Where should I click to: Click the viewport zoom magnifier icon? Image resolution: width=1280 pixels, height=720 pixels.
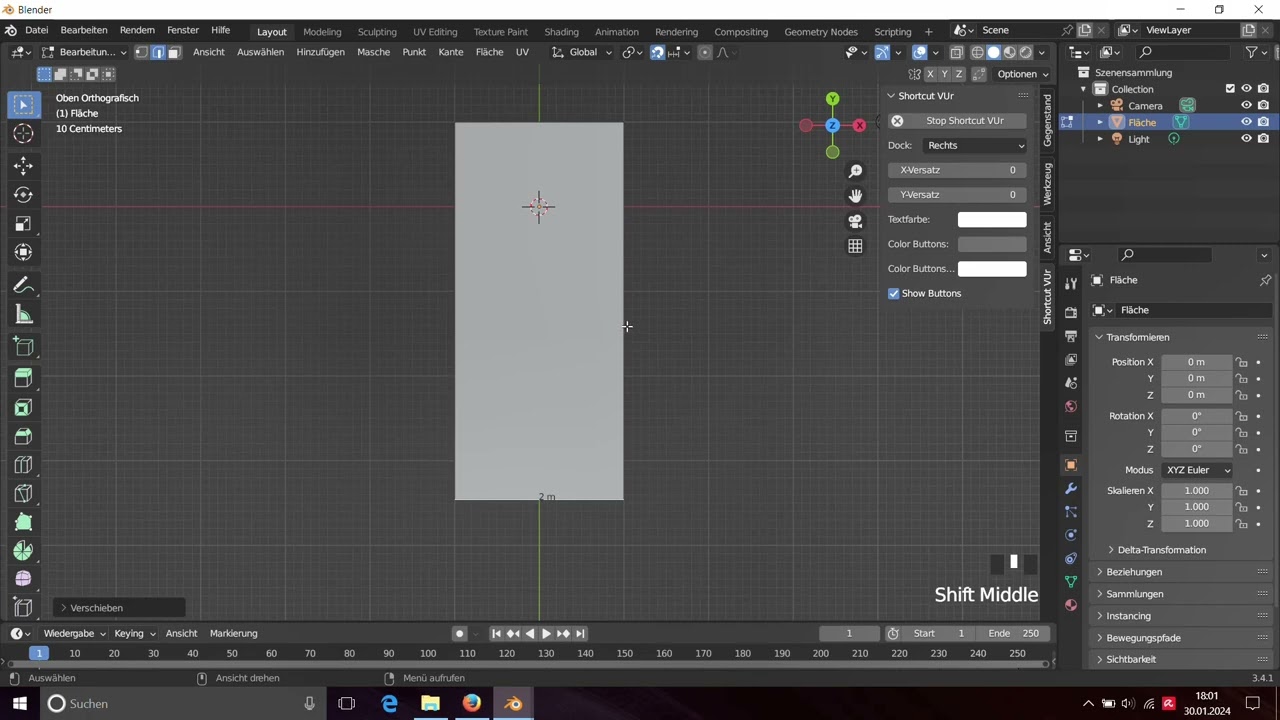(855, 171)
